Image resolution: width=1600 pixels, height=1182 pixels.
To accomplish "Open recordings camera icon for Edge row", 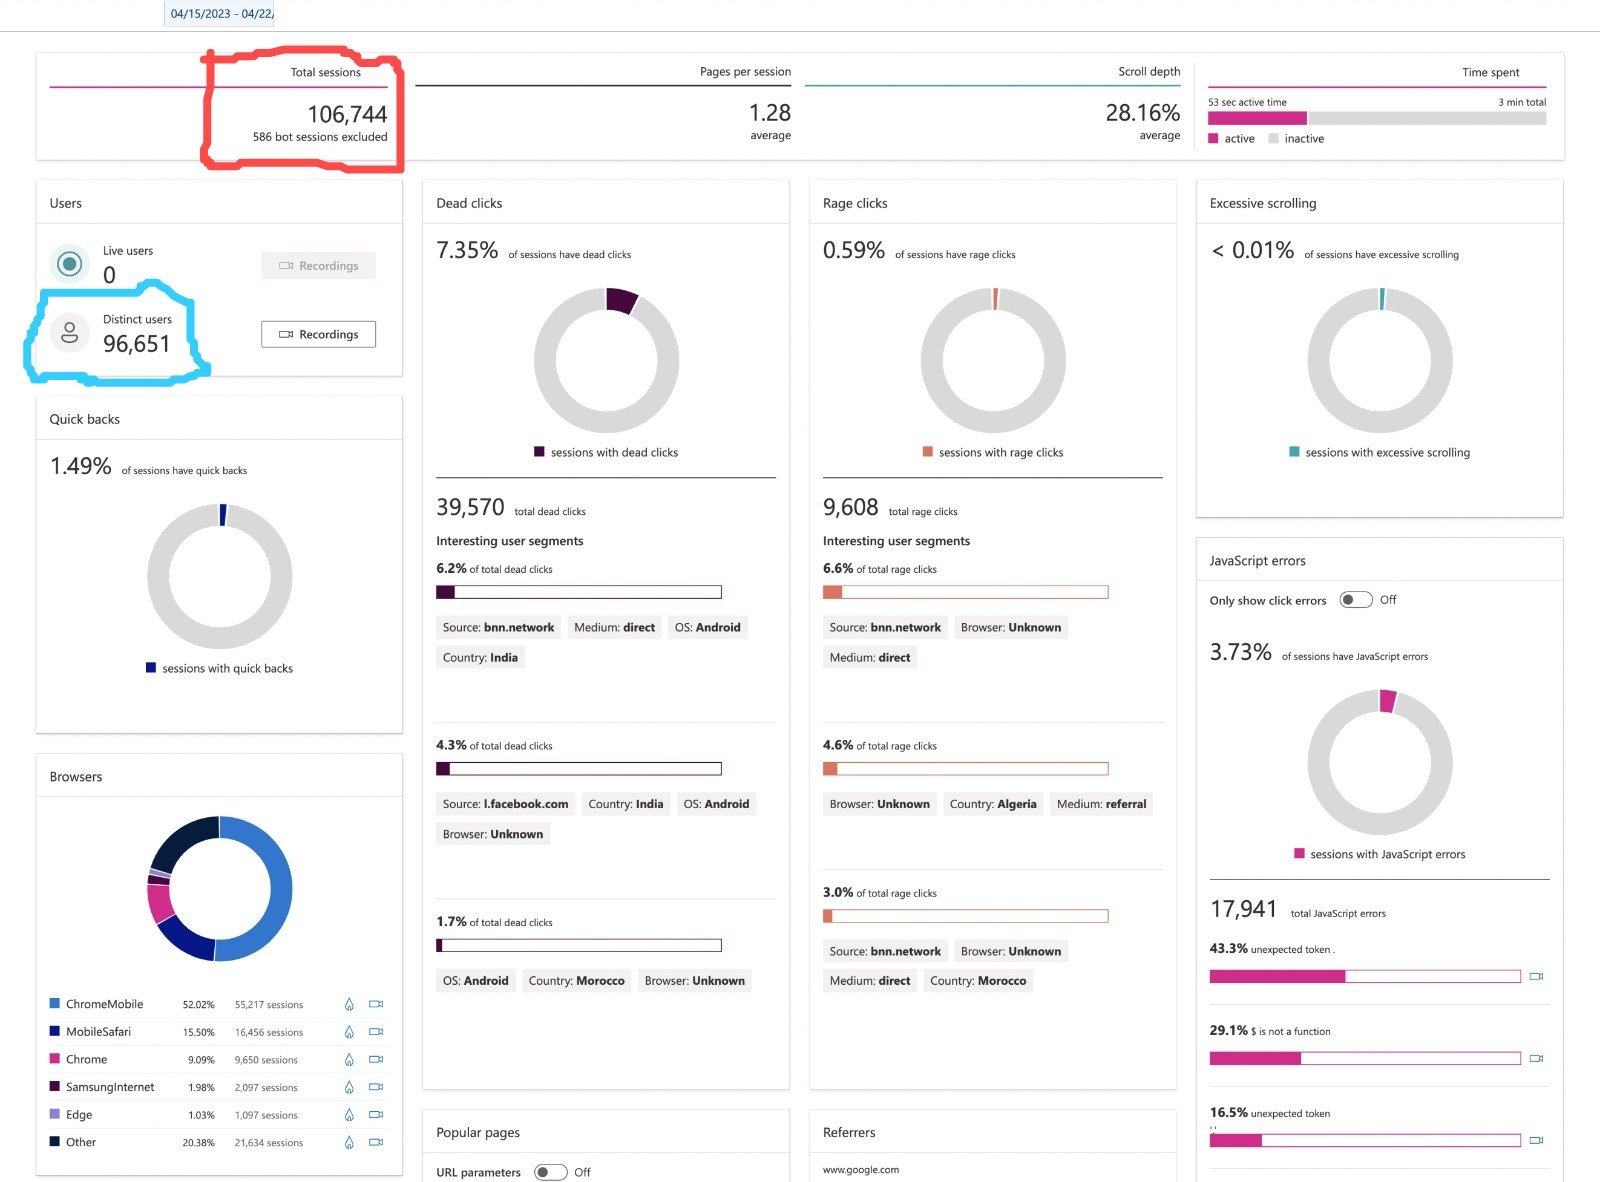I will [x=376, y=1114].
